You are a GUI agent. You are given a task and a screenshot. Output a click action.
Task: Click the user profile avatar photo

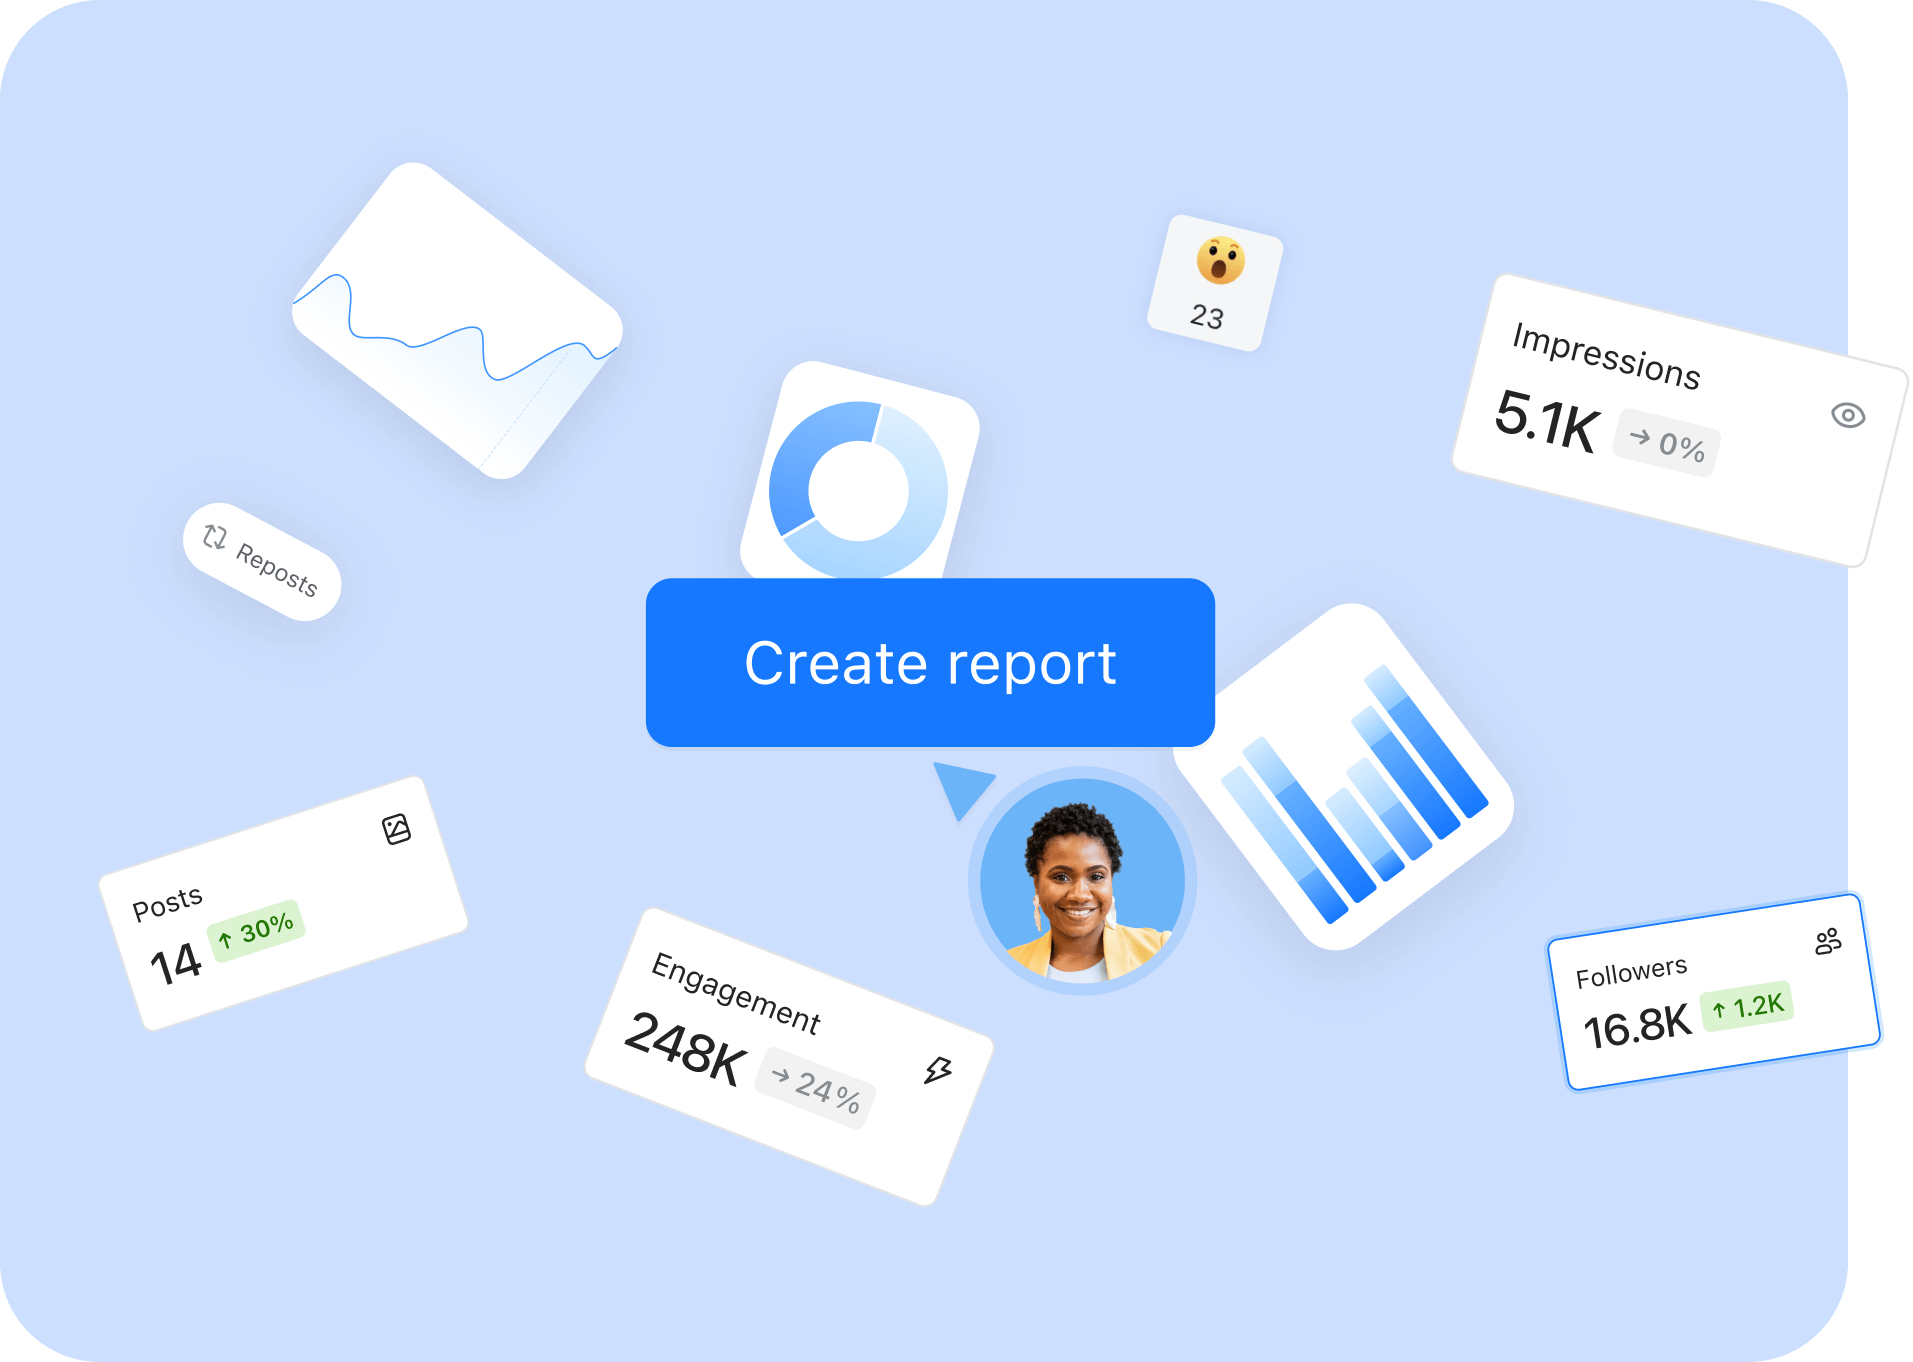point(1081,881)
